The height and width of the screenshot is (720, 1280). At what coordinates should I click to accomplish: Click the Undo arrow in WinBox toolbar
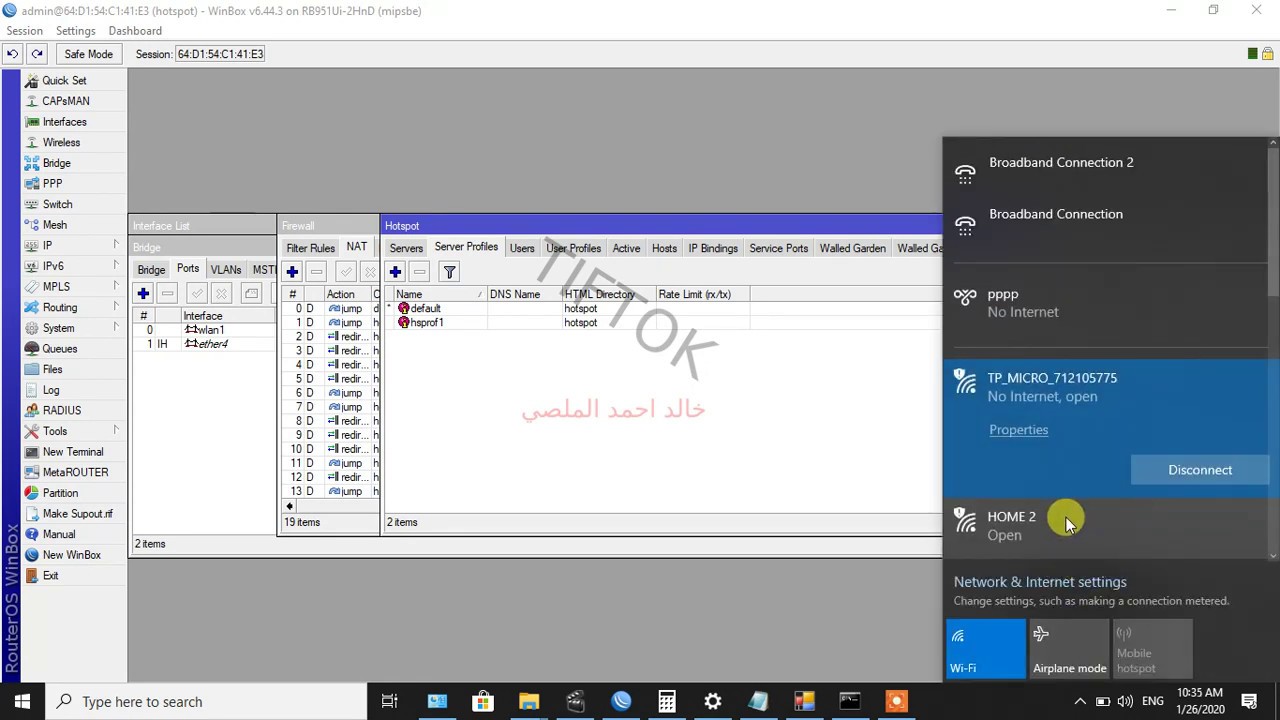(13, 54)
